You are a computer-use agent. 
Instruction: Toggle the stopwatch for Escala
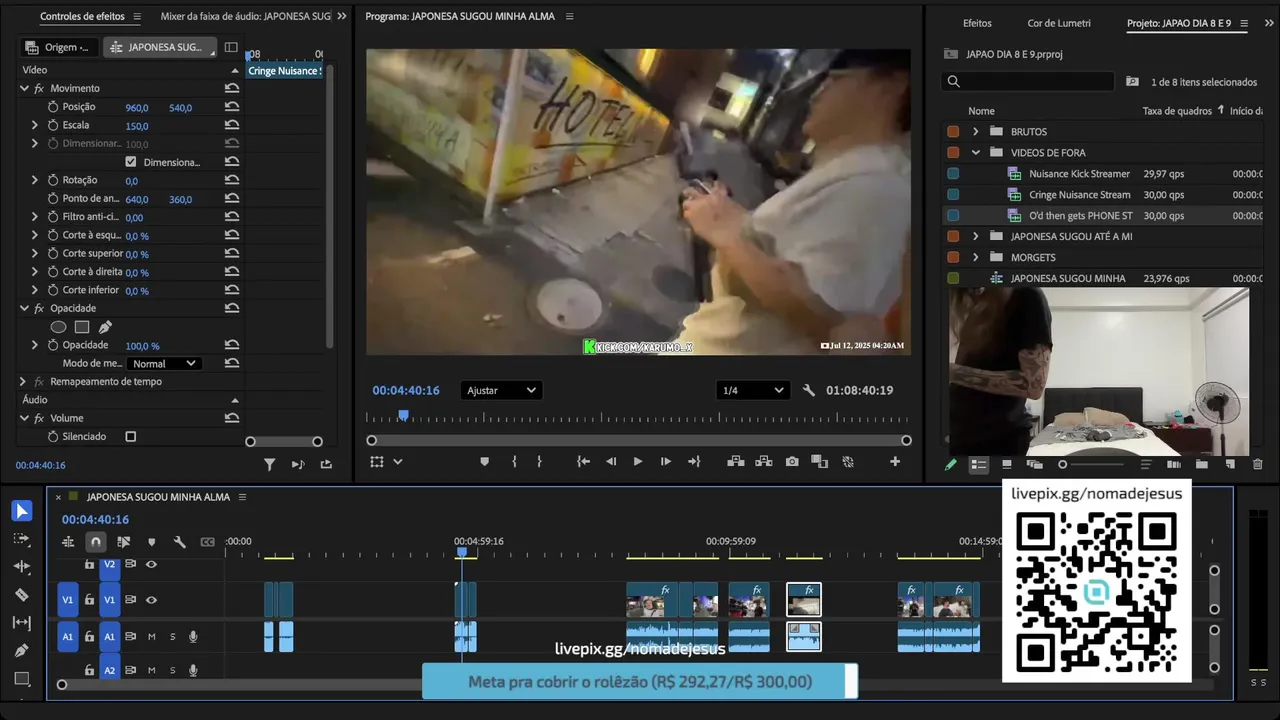(53, 125)
